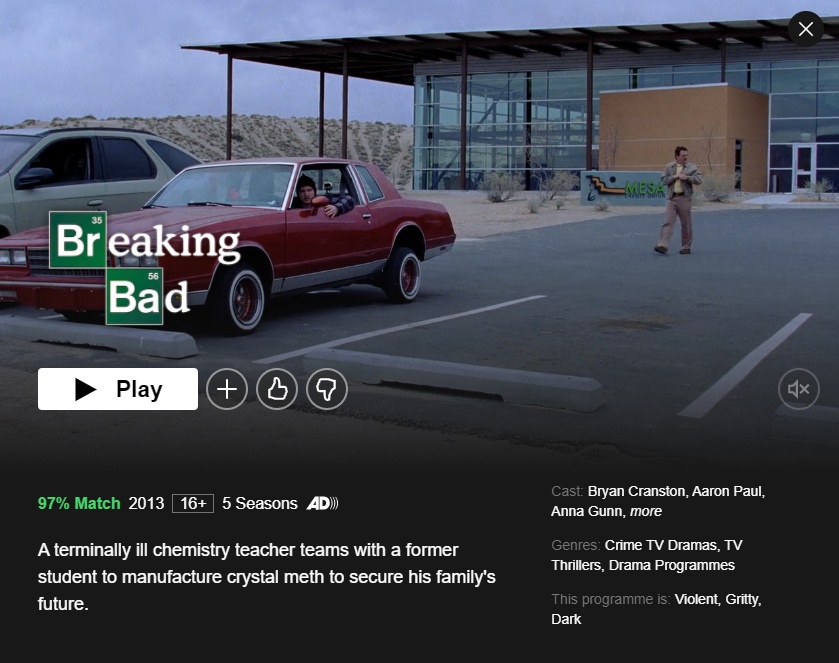Browse Drama Programmes genre
839x663 pixels.
click(x=672, y=565)
